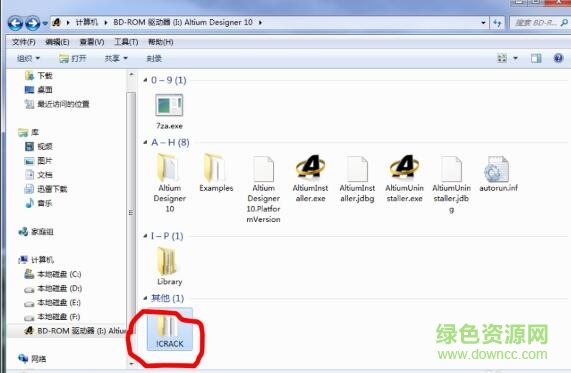571x373 pixels.
Task: Open the 迅雷下载 library
Action: [46, 189]
